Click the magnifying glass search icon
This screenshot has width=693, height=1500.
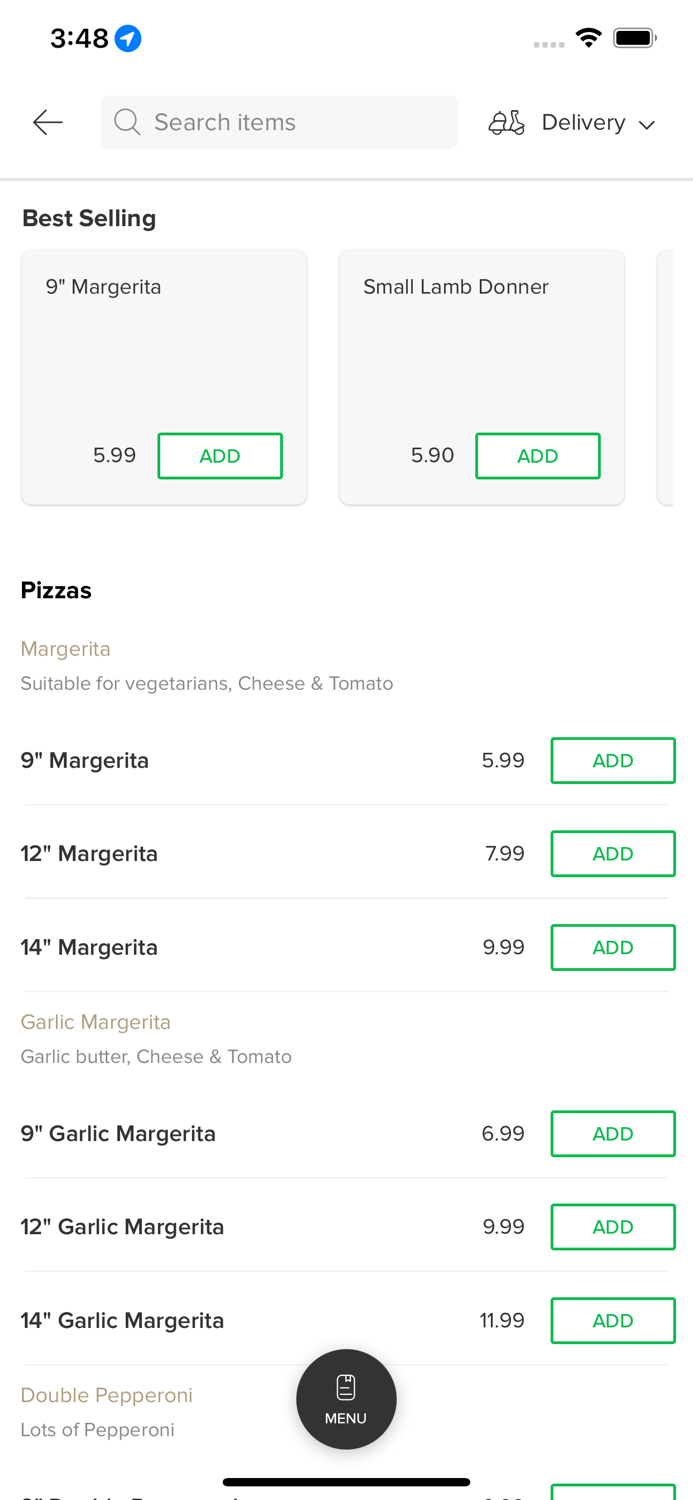coord(127,122)
